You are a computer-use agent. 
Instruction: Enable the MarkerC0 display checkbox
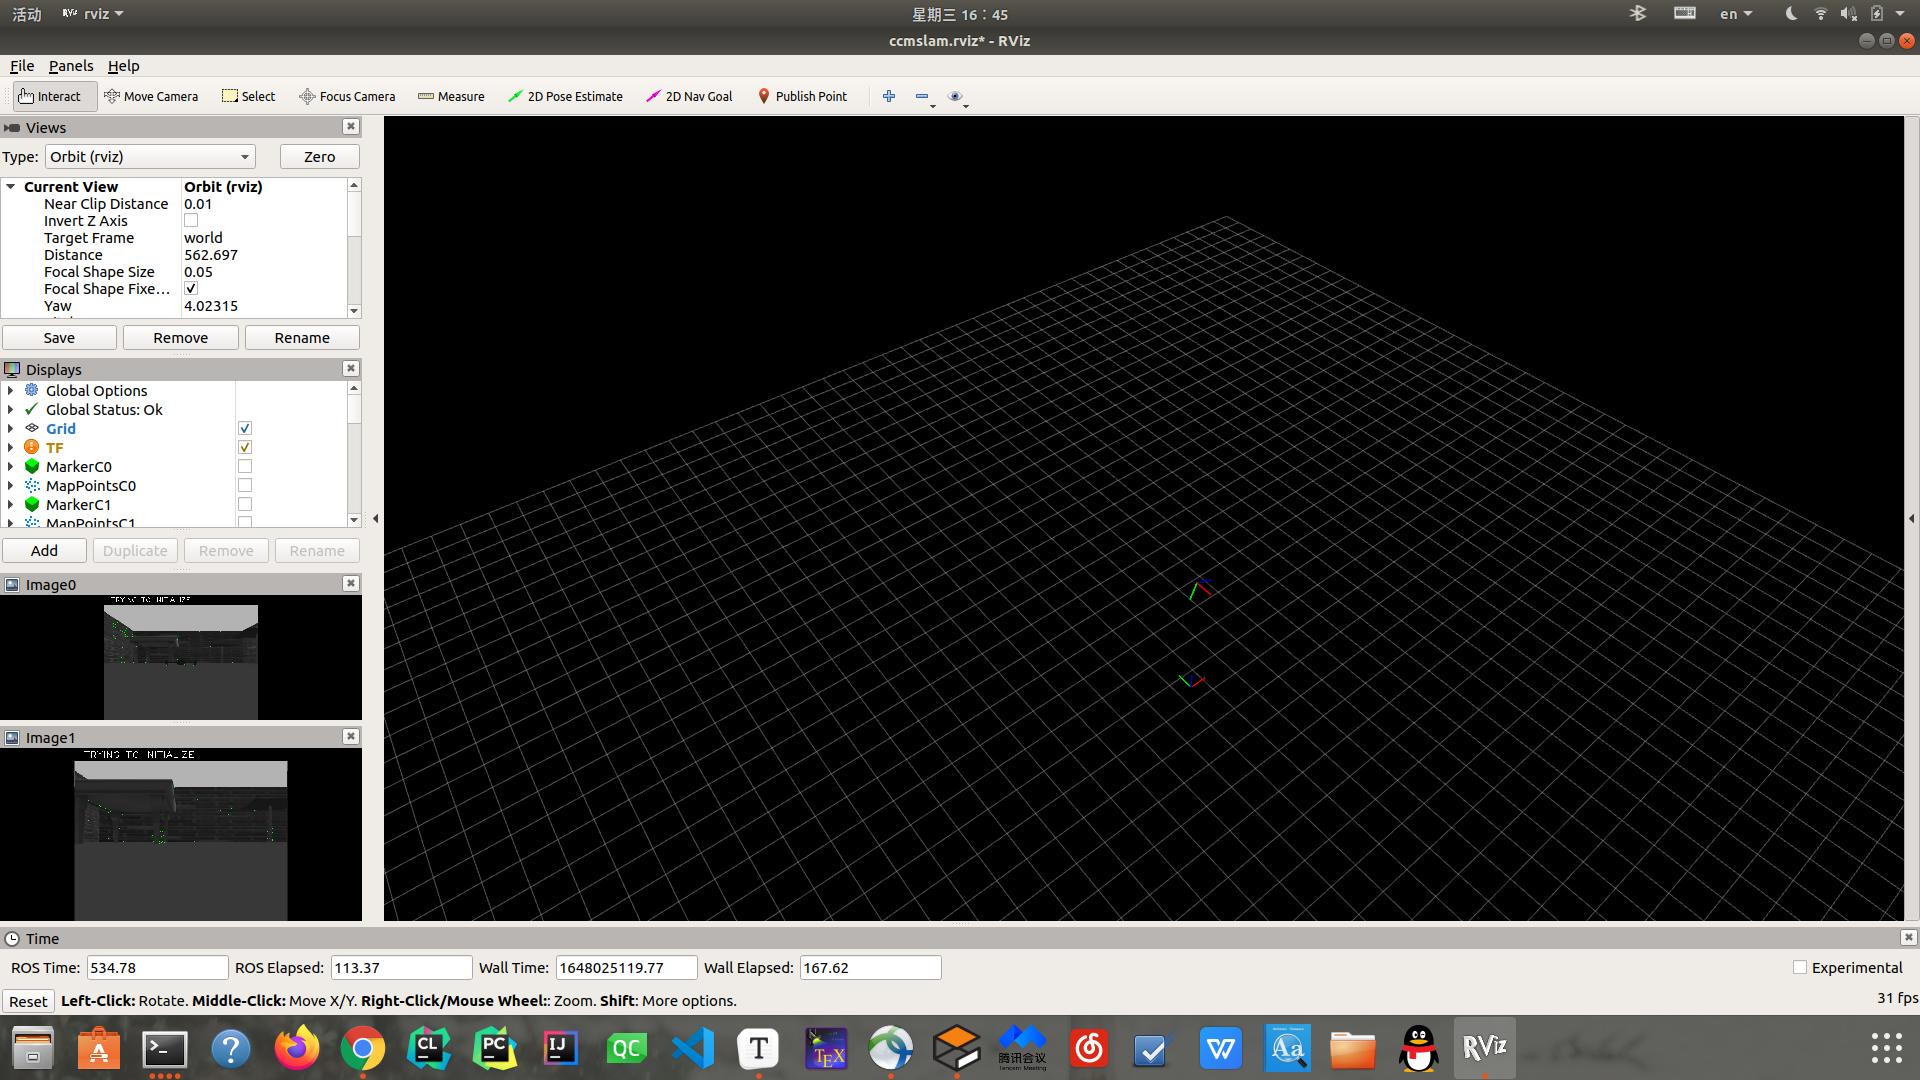pyautogui.click(x=245, y=467)
